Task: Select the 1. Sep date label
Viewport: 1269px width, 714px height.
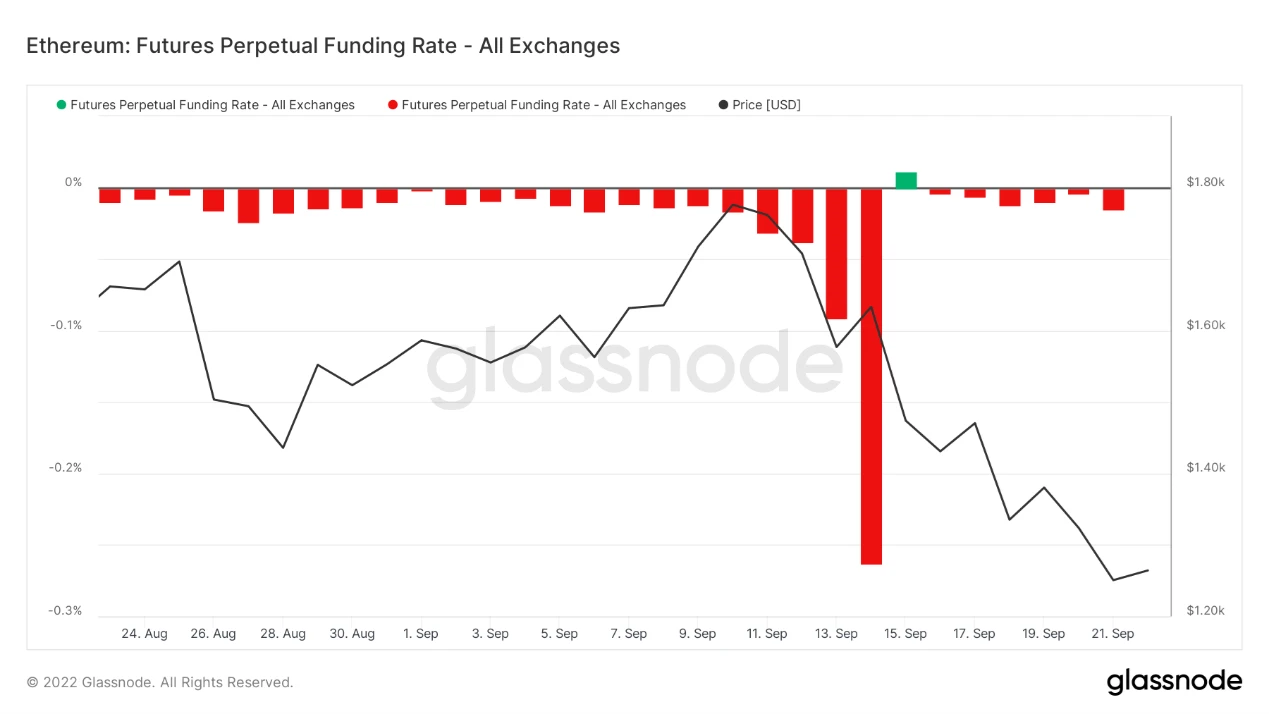Action: [420, 634]
